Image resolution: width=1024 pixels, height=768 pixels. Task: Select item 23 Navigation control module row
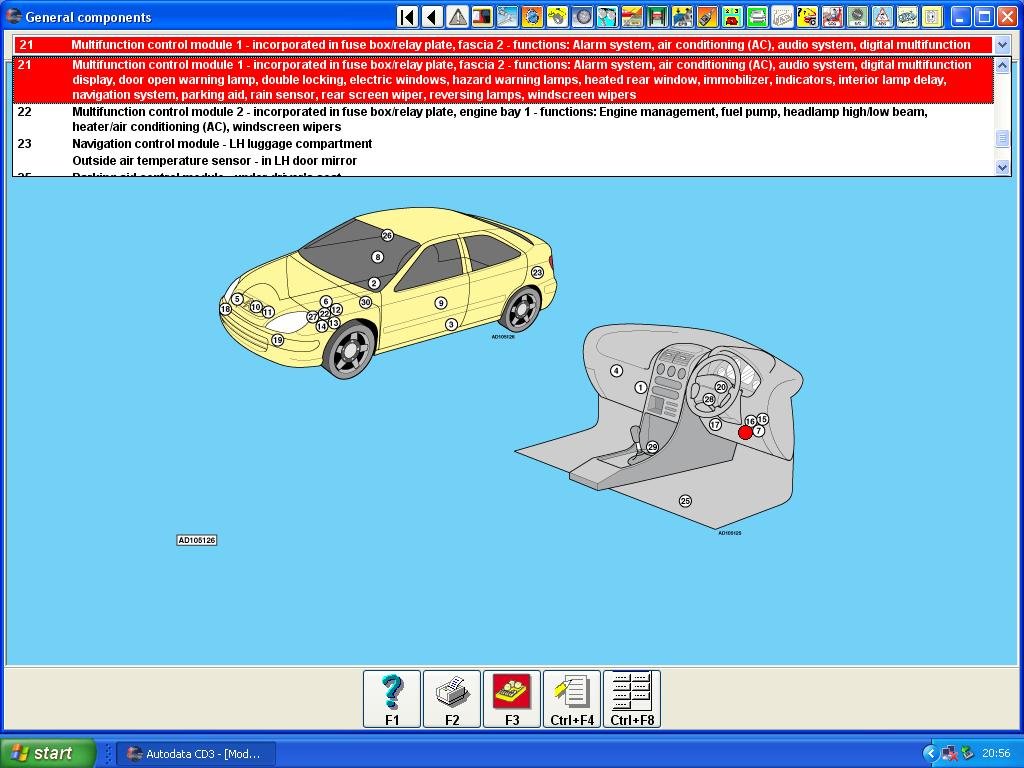503,144
